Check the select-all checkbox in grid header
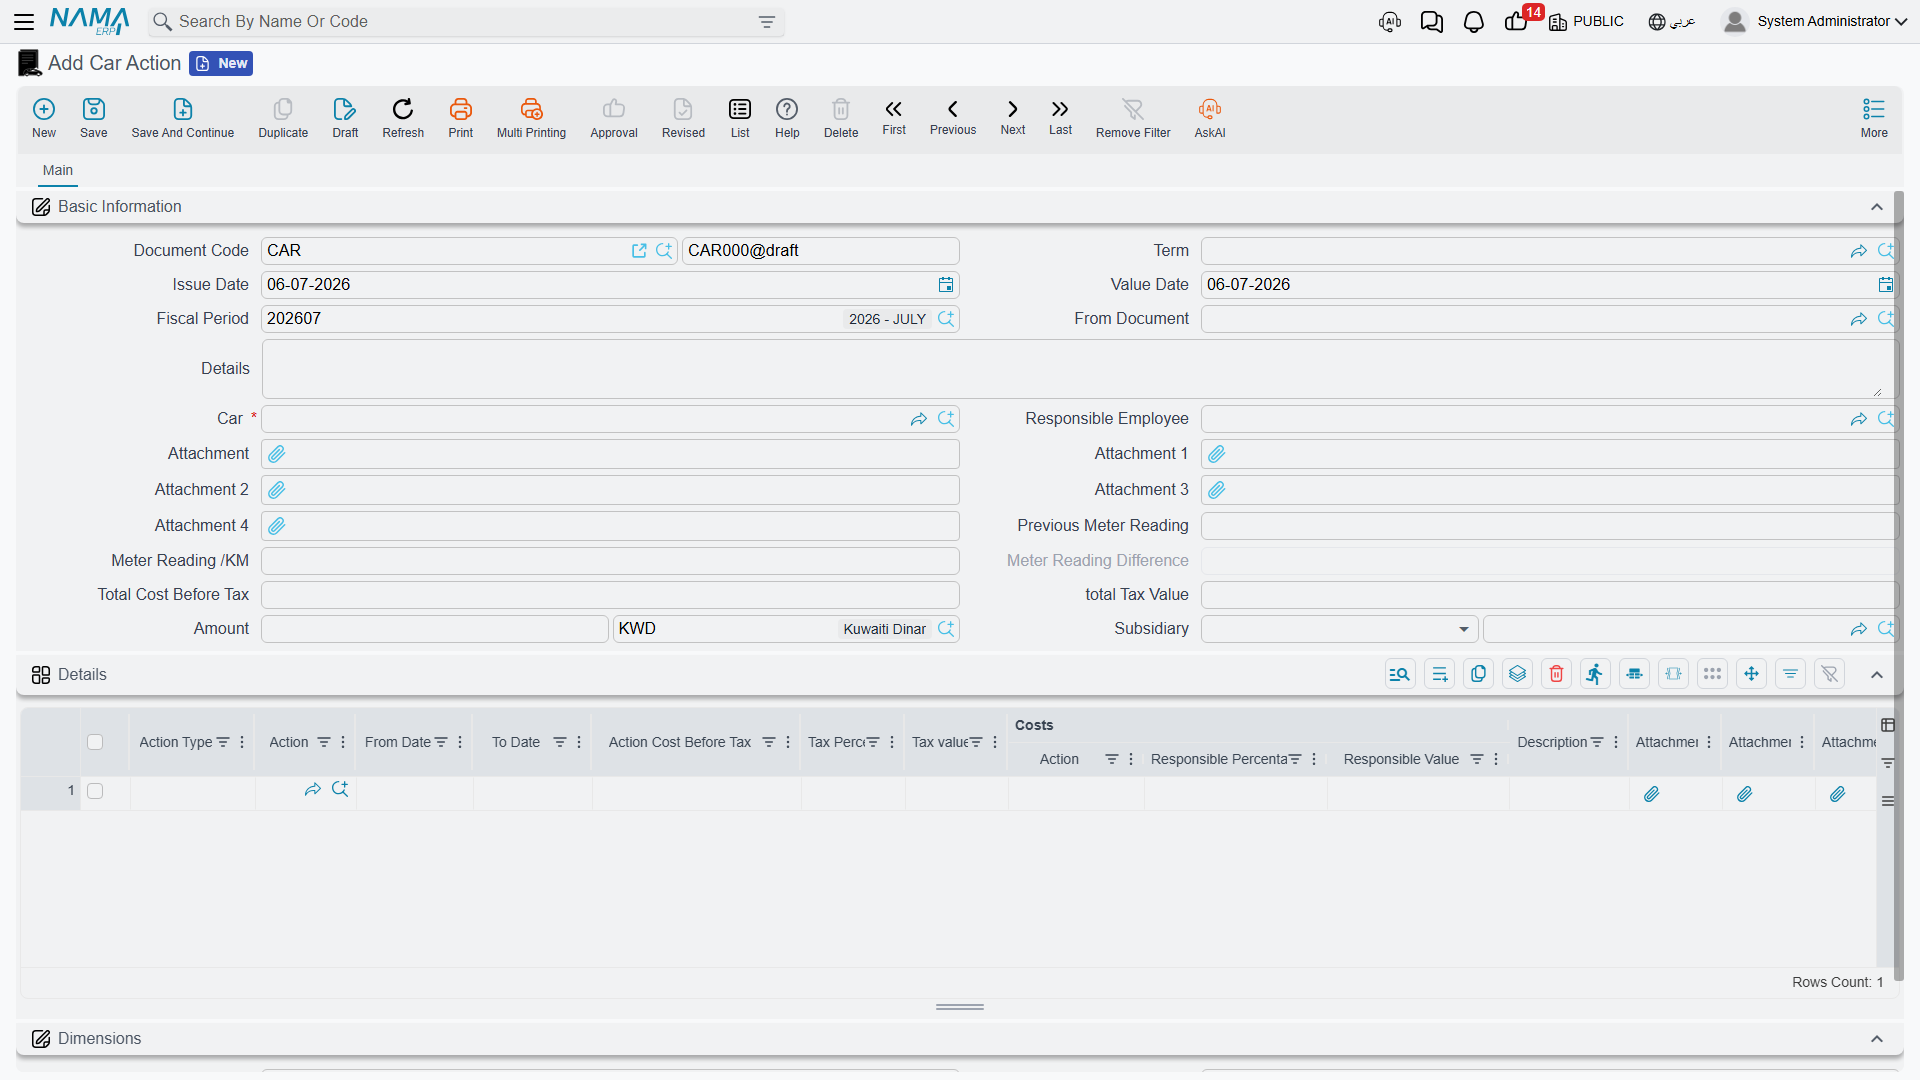1920x1080 pixels. pyautogui.click(x=95, y=742)
